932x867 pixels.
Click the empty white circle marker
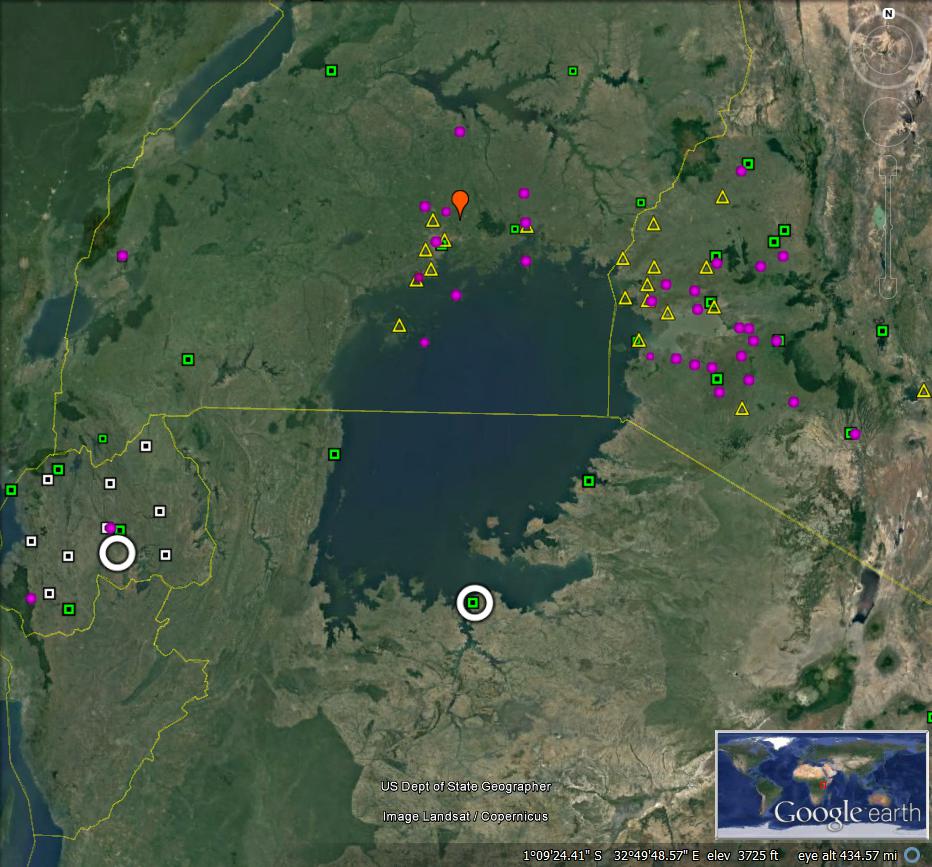point(117,553)
